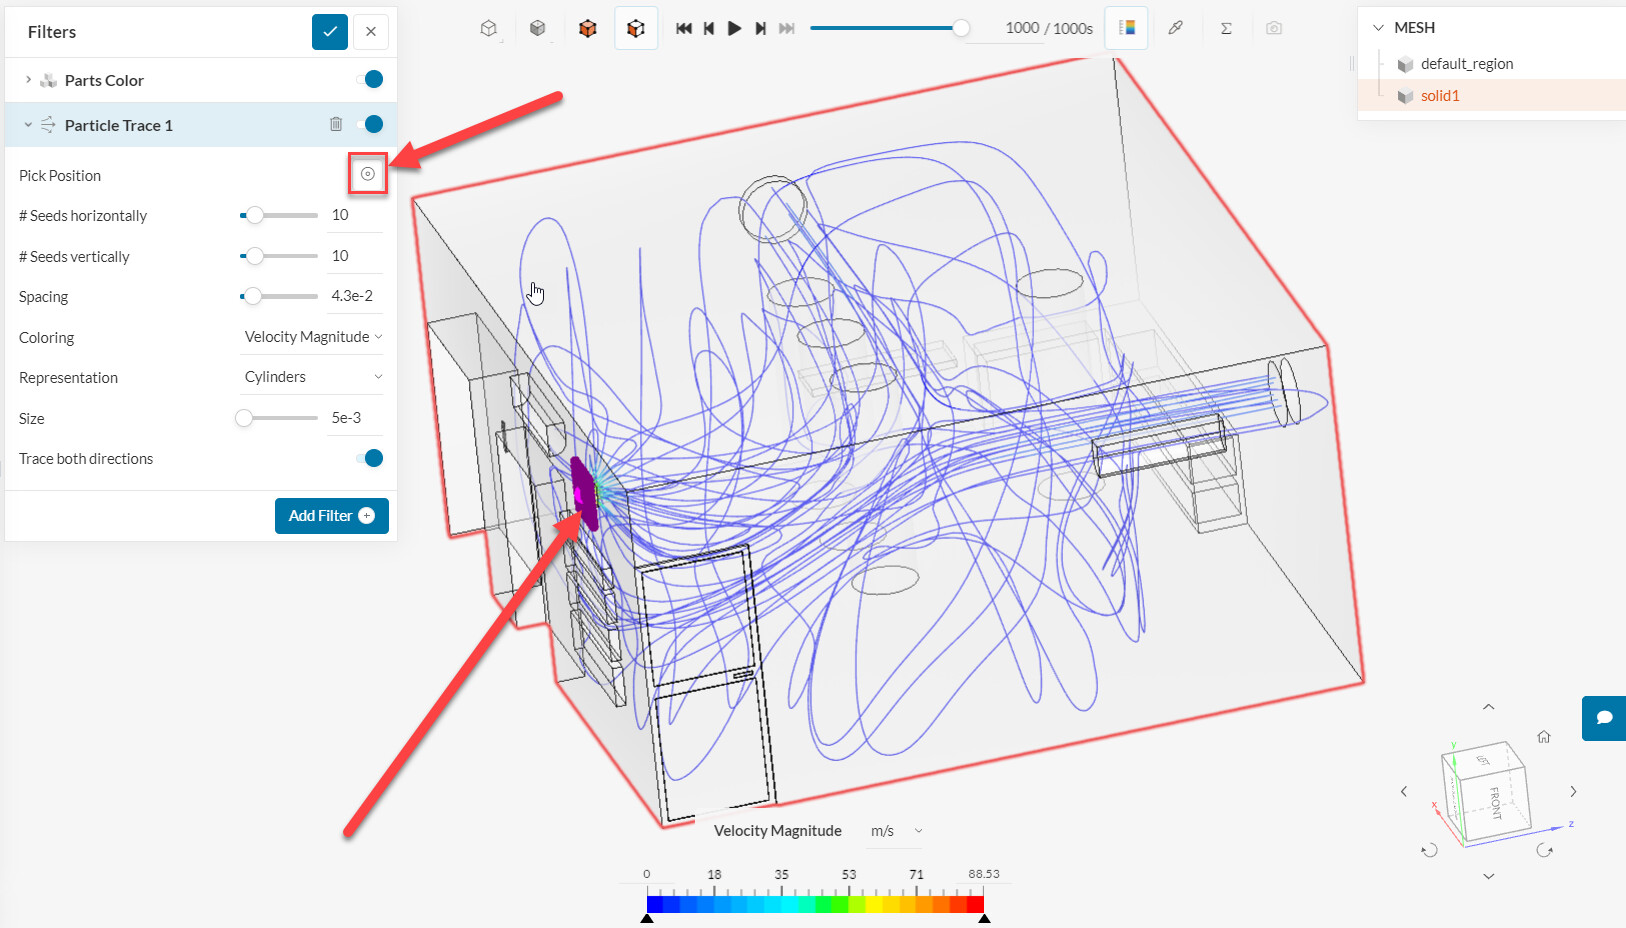
Task: Apply filters using the blue checkmark button
Action: pyautogui.click(x=330, y=31)
